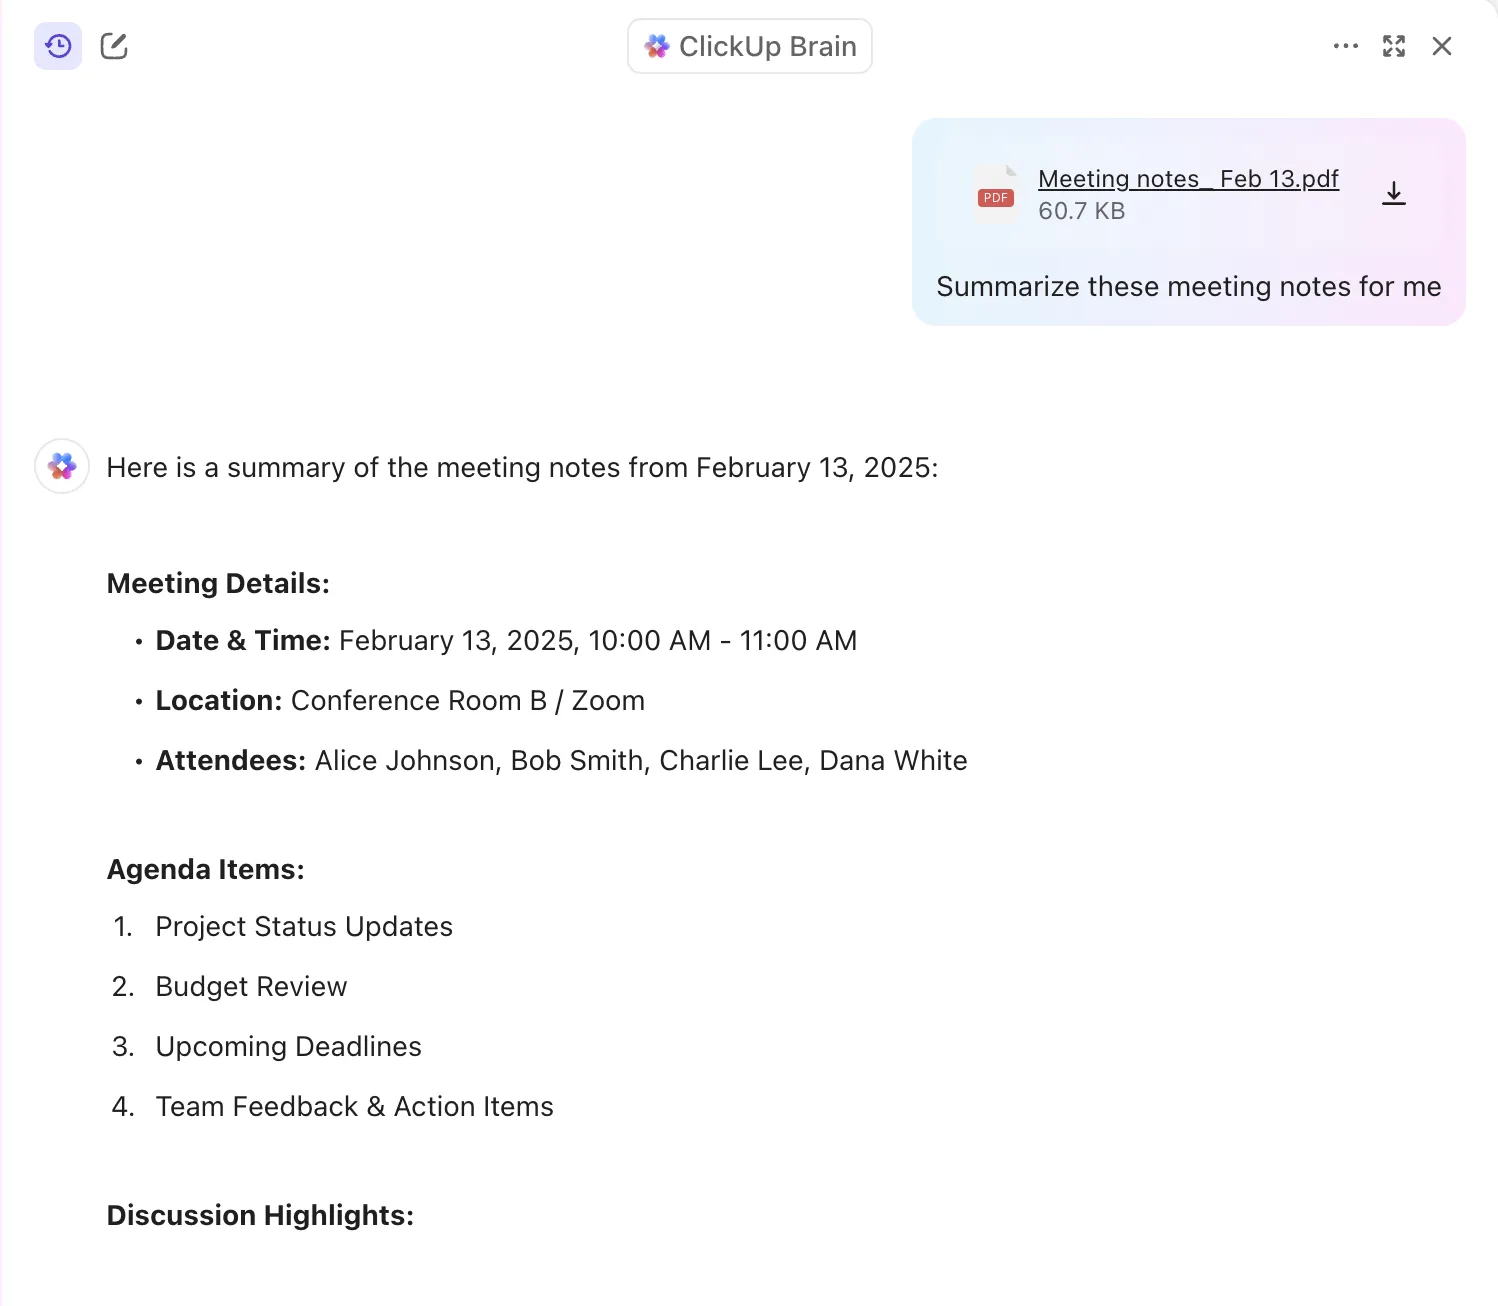The image size is (1498, 1306).
Task: Click the ClickUp Brain title button
Action: (x=750, y=46)
